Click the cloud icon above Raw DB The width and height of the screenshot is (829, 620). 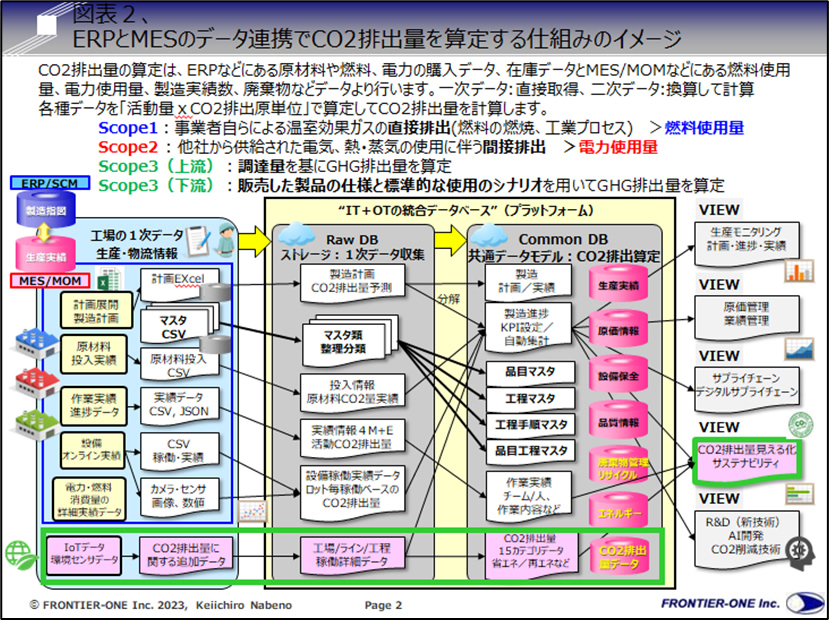click(298, 236)
